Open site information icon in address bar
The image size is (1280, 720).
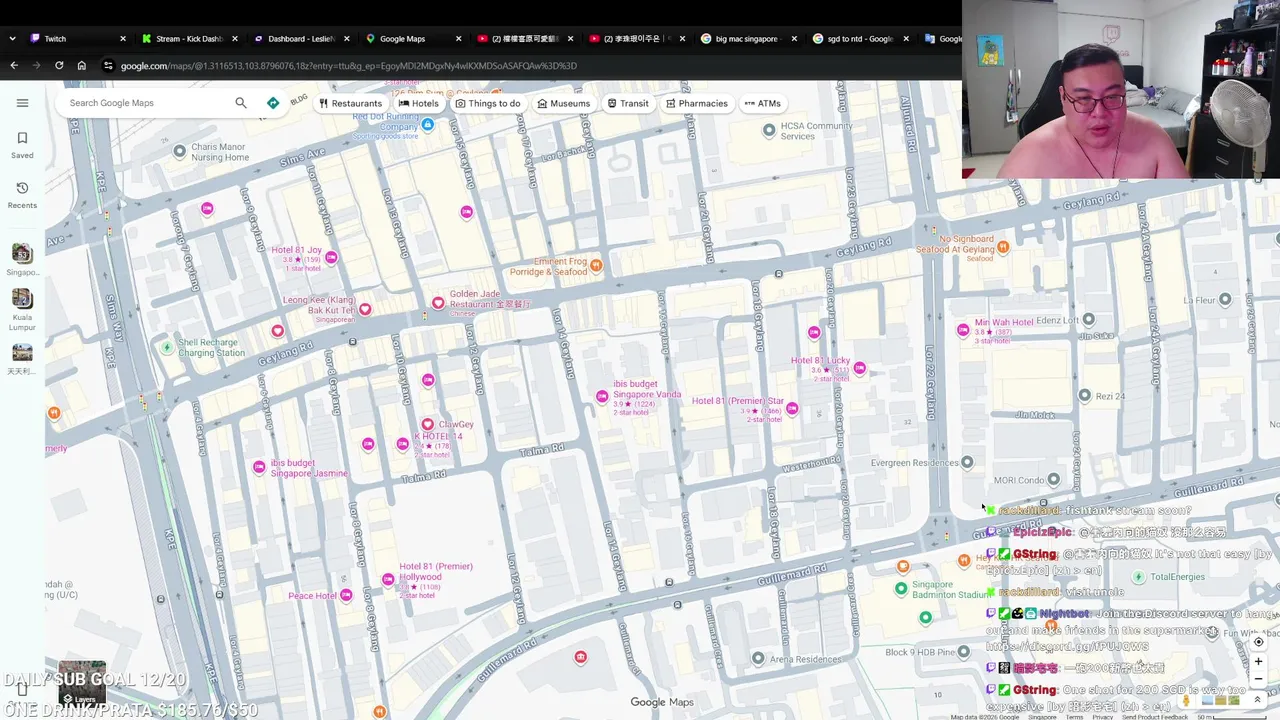pyautogui.click(x=108, y=66)
